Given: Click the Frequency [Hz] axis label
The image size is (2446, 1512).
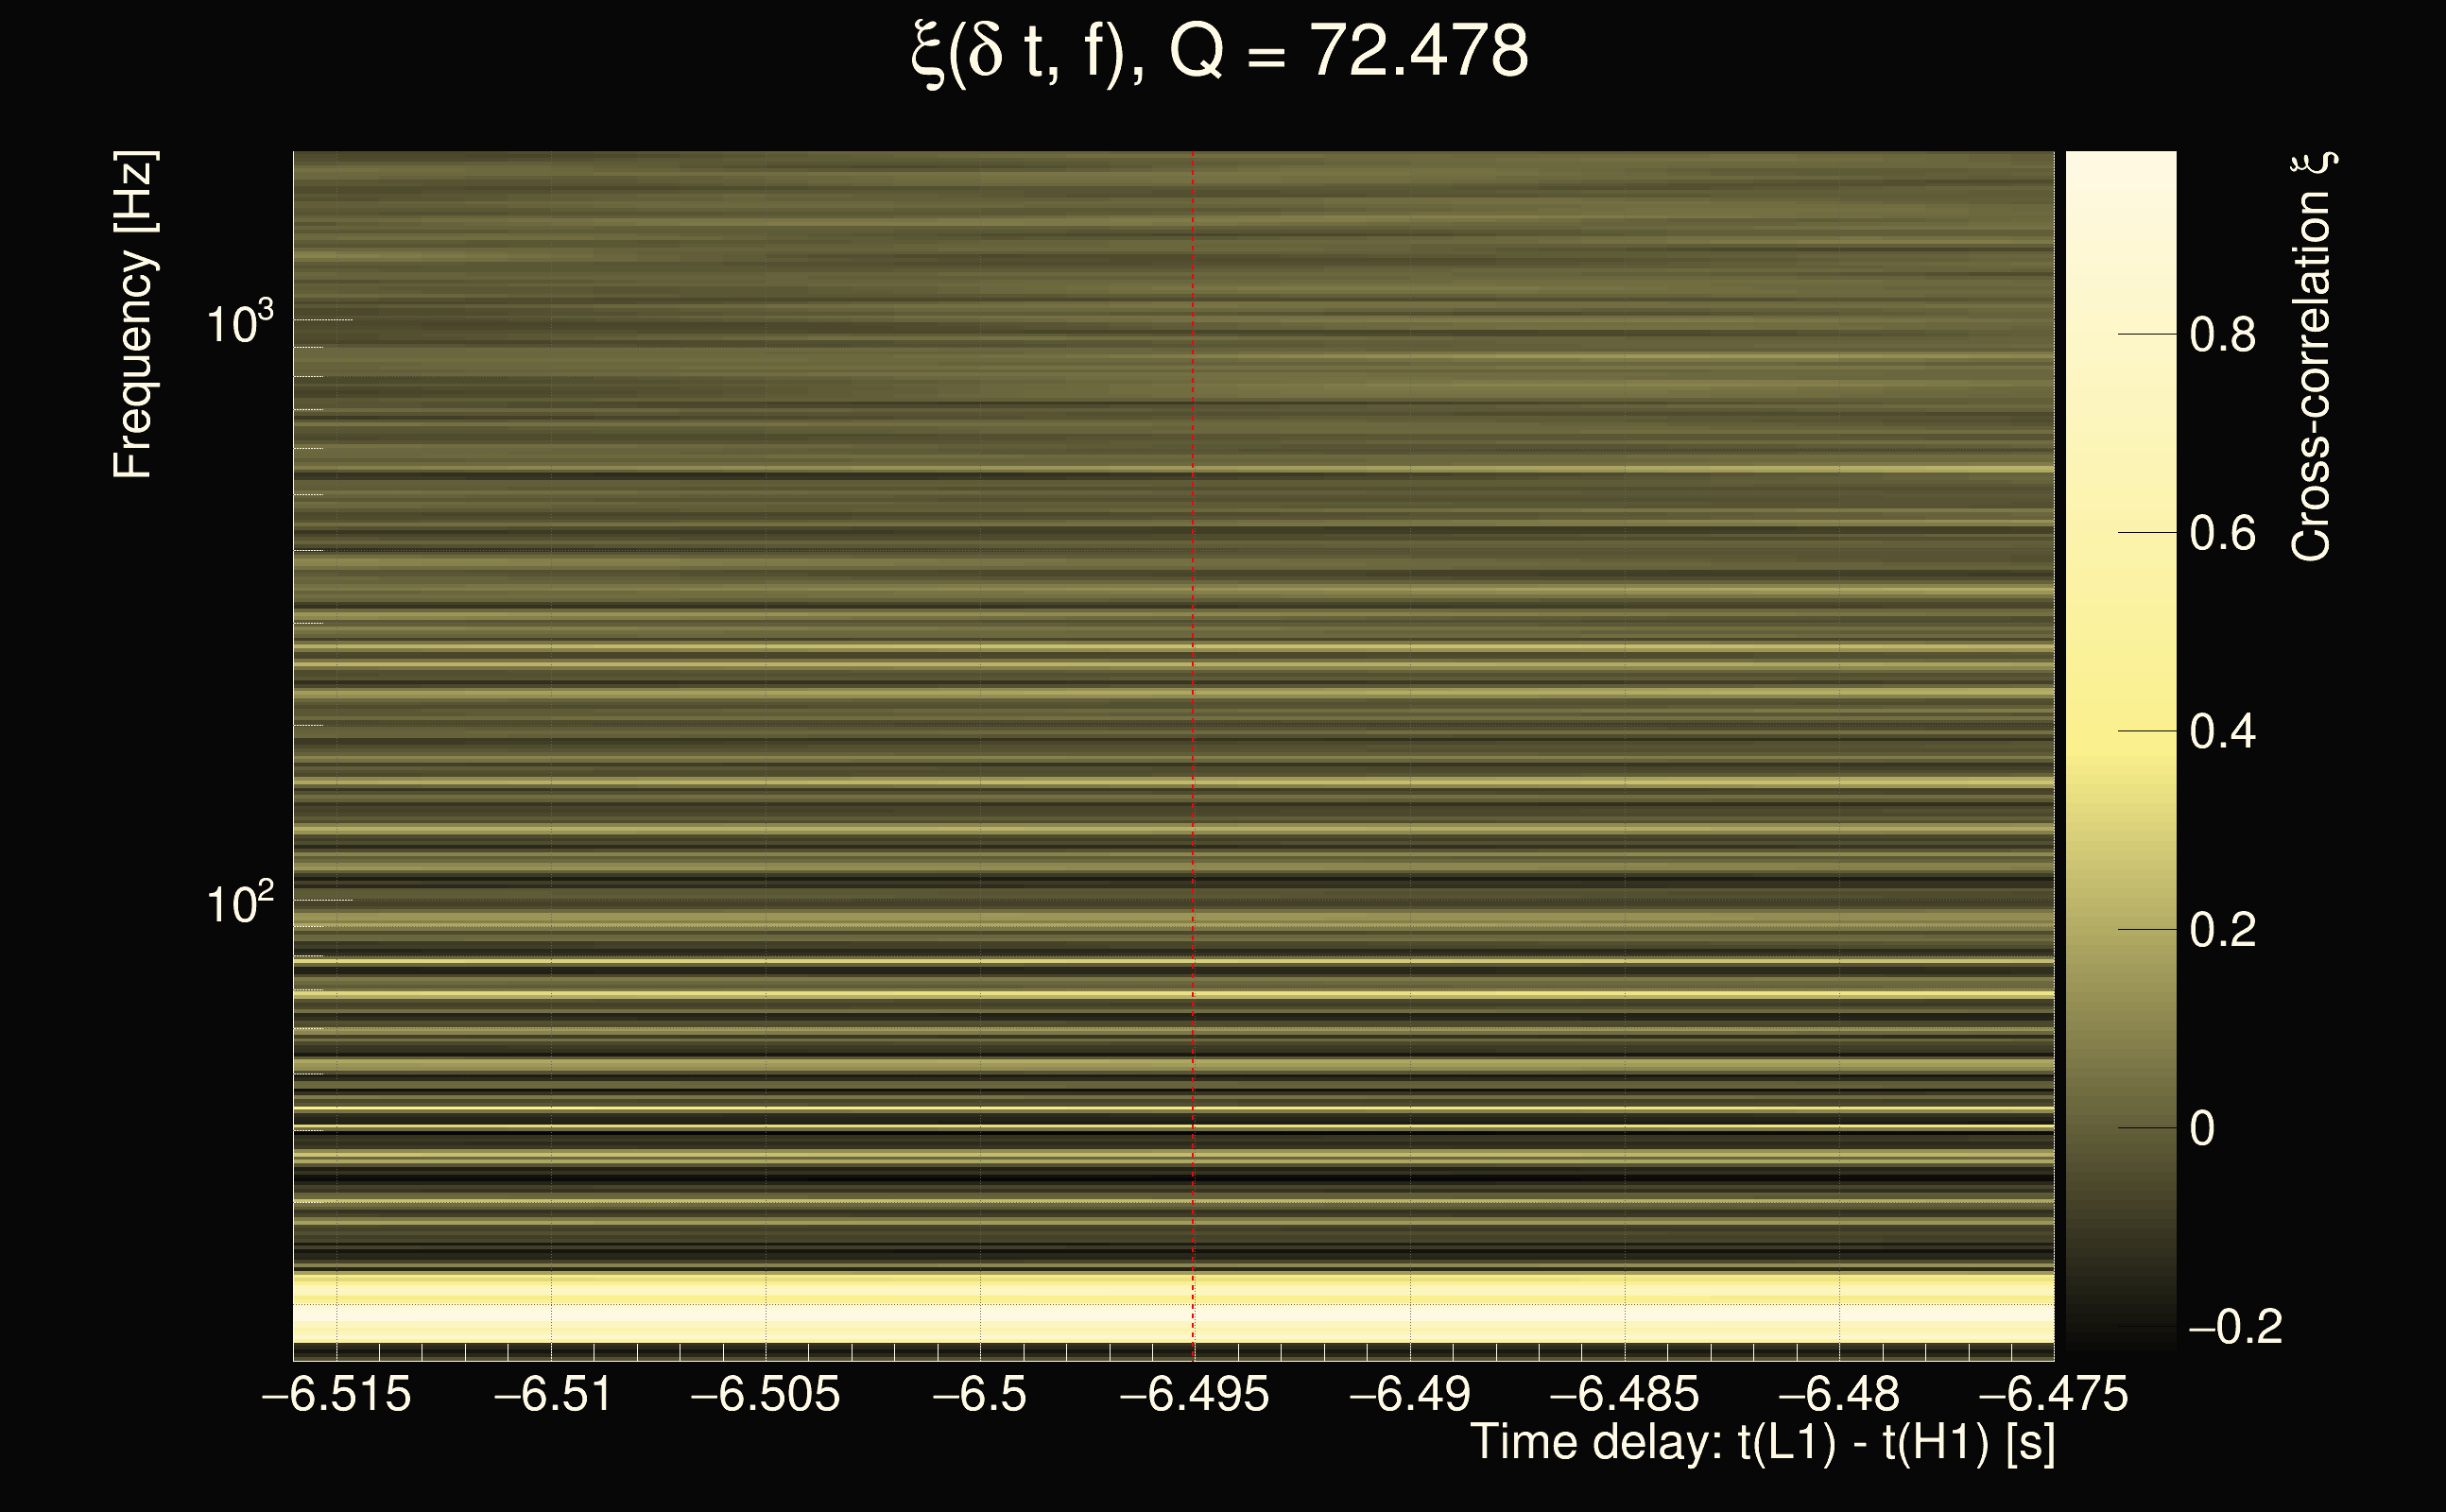Looking at the screenshot, I should (x=133, y=315).
